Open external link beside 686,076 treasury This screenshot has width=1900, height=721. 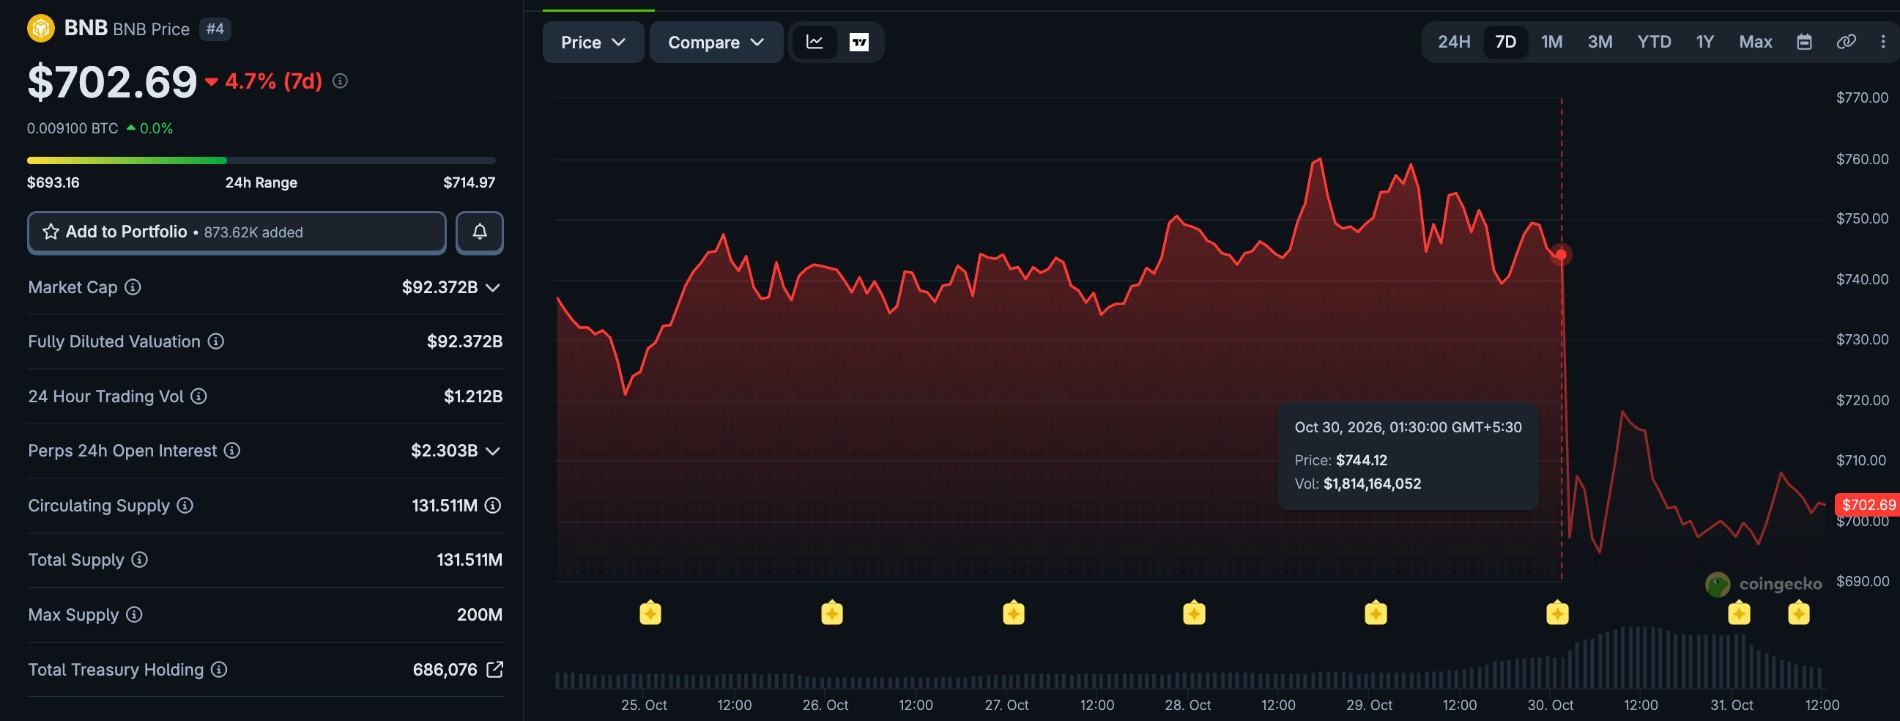click(494, 669)
